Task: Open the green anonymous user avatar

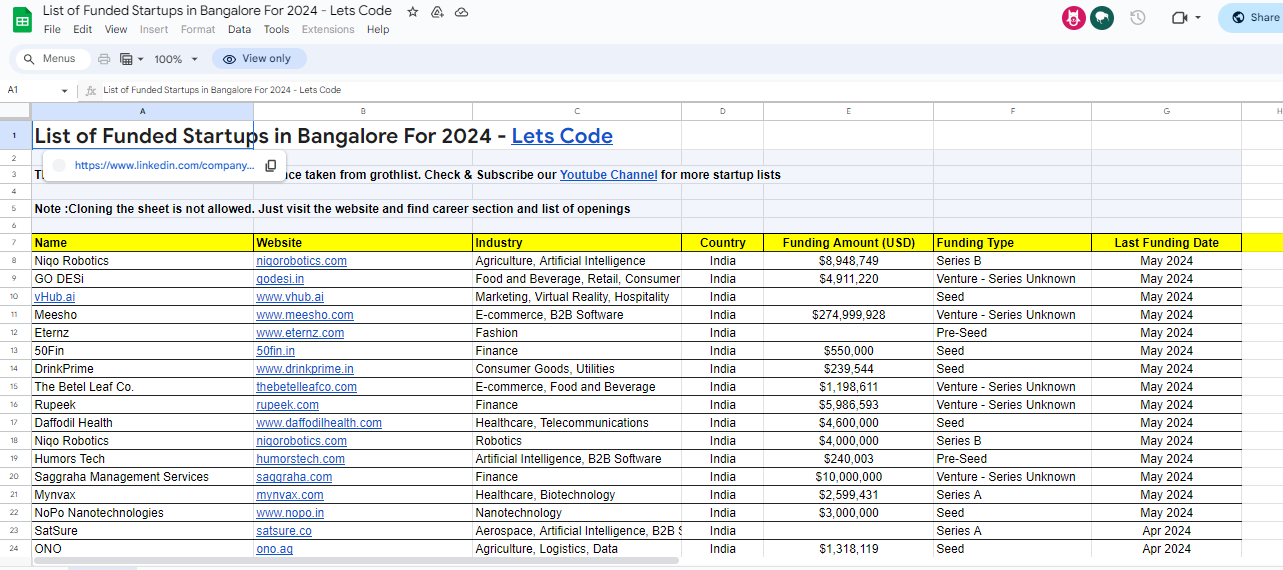Action: coord(1102,17)
